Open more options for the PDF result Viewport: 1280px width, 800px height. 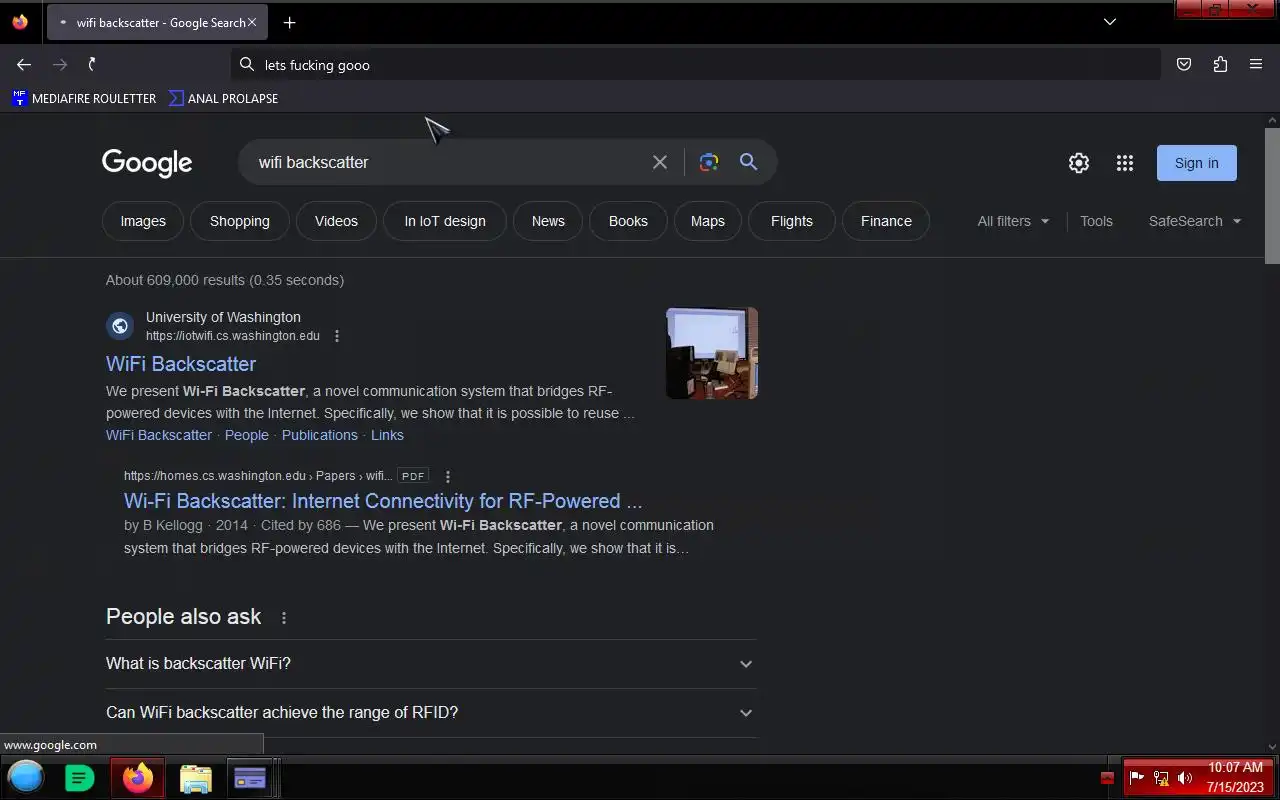pyautogui.click(x=448, y=476)
